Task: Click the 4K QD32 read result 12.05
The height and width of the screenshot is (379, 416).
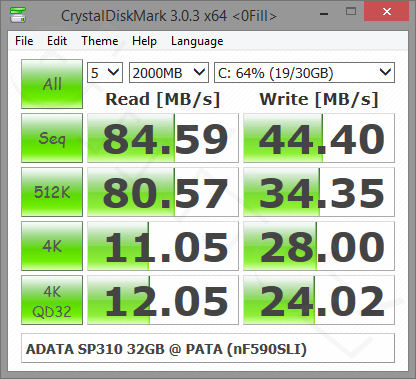Action: coord(163,300)
